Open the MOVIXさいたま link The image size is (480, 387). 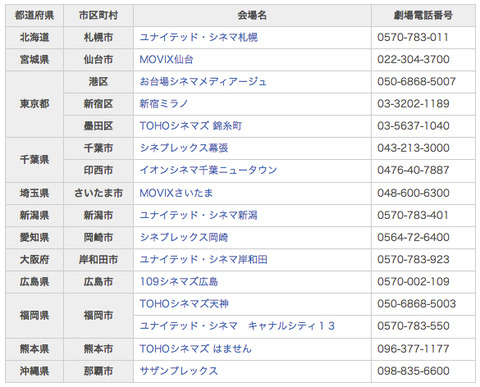coord(176,193)
